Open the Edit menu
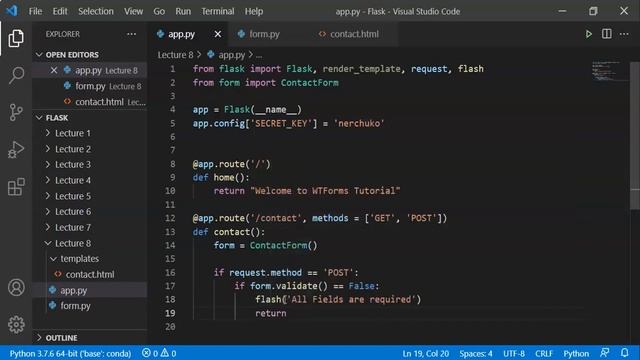Screen dimensions: 640x360 (60, 11)
